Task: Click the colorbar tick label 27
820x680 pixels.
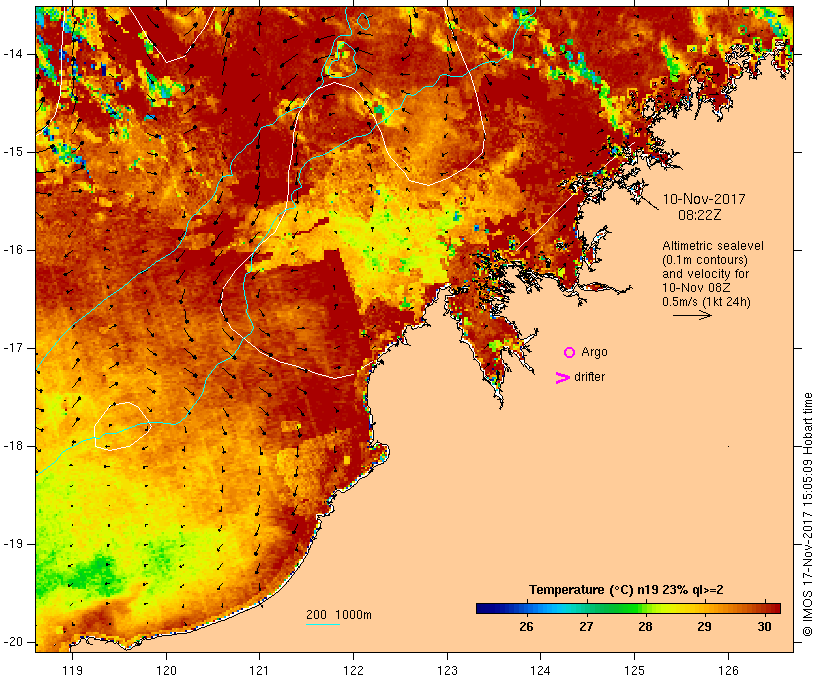Action: pyautogui.click(x=586, y=627)
